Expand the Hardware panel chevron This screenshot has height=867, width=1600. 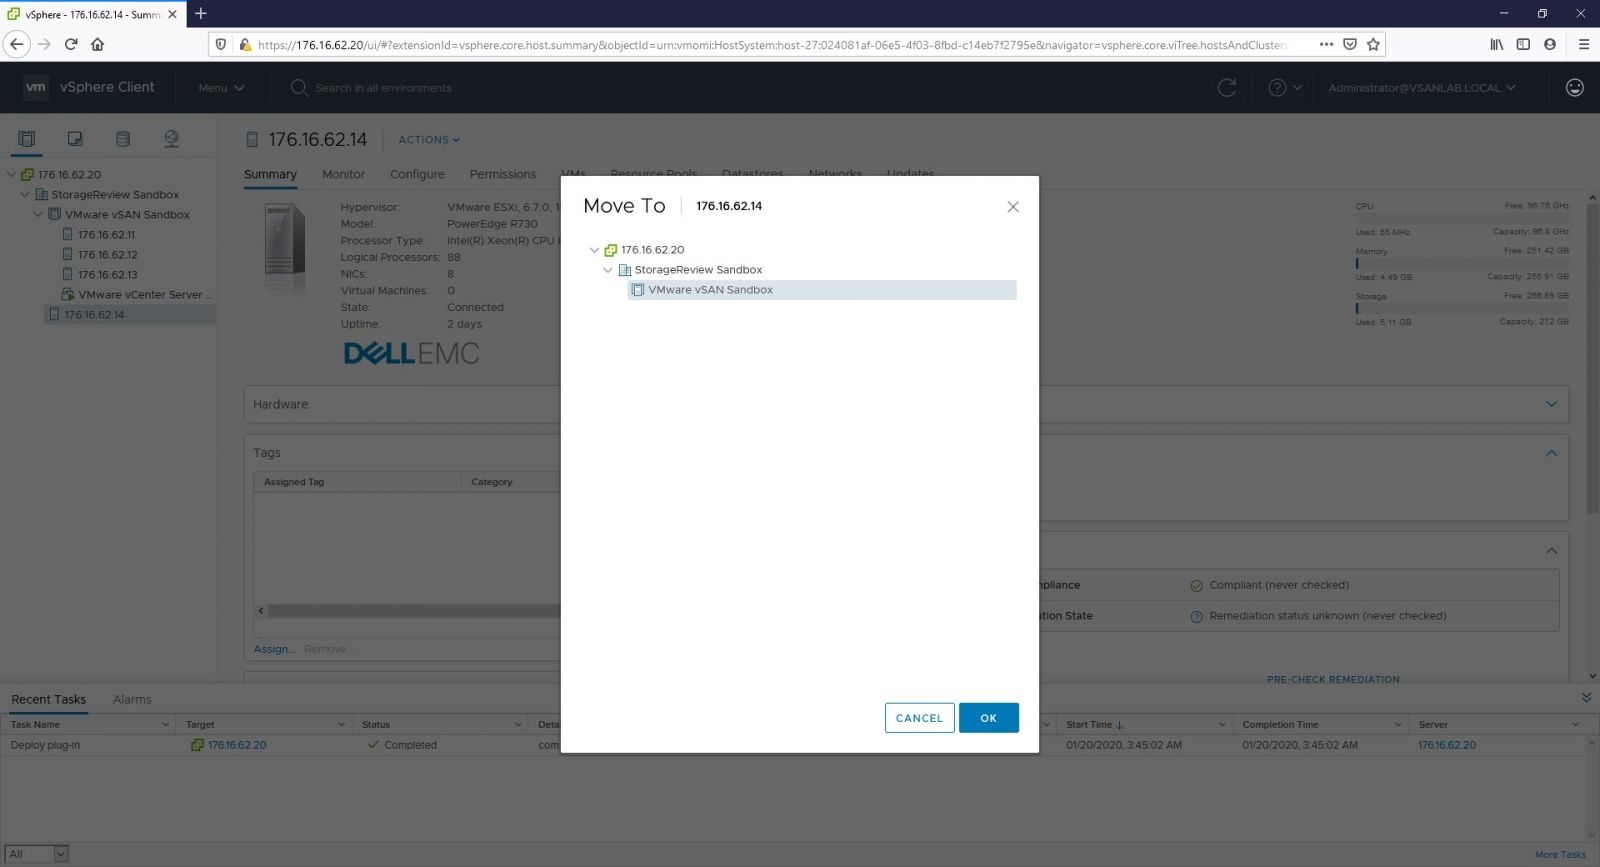pyautogui.click(x=1551, y=404)
